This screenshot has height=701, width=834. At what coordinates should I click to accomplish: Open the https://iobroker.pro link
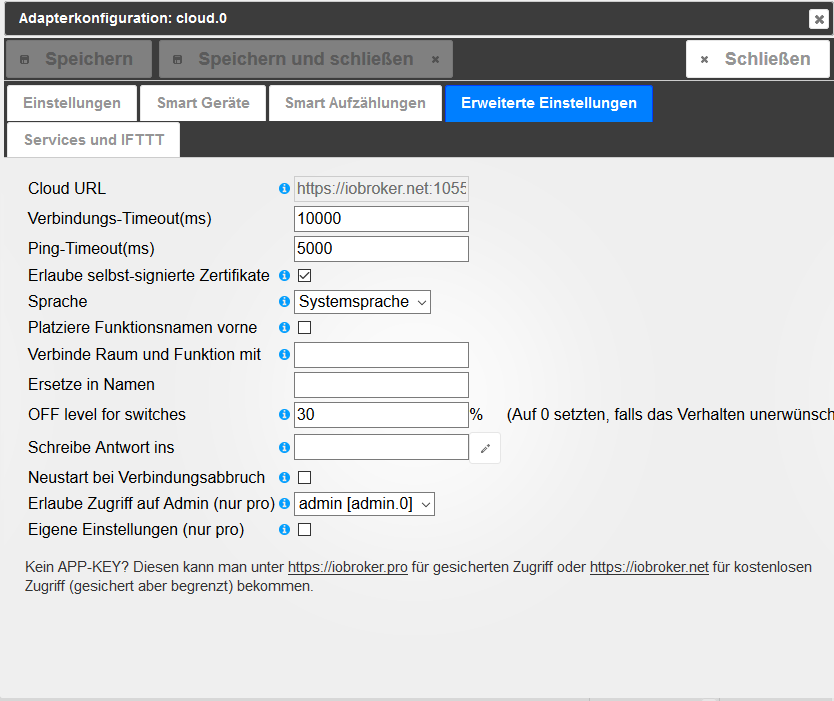tap(347, 567)
